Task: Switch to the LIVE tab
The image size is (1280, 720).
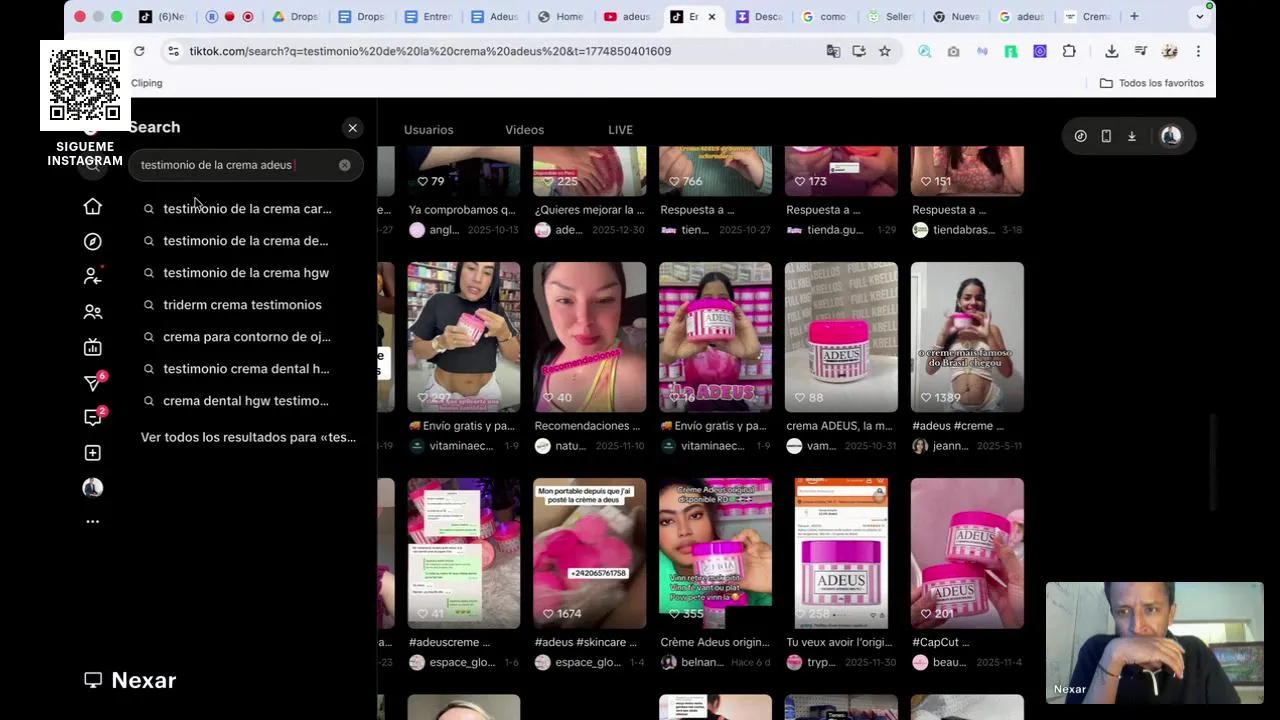Action: pyautogui.click(x=620, y=130)
